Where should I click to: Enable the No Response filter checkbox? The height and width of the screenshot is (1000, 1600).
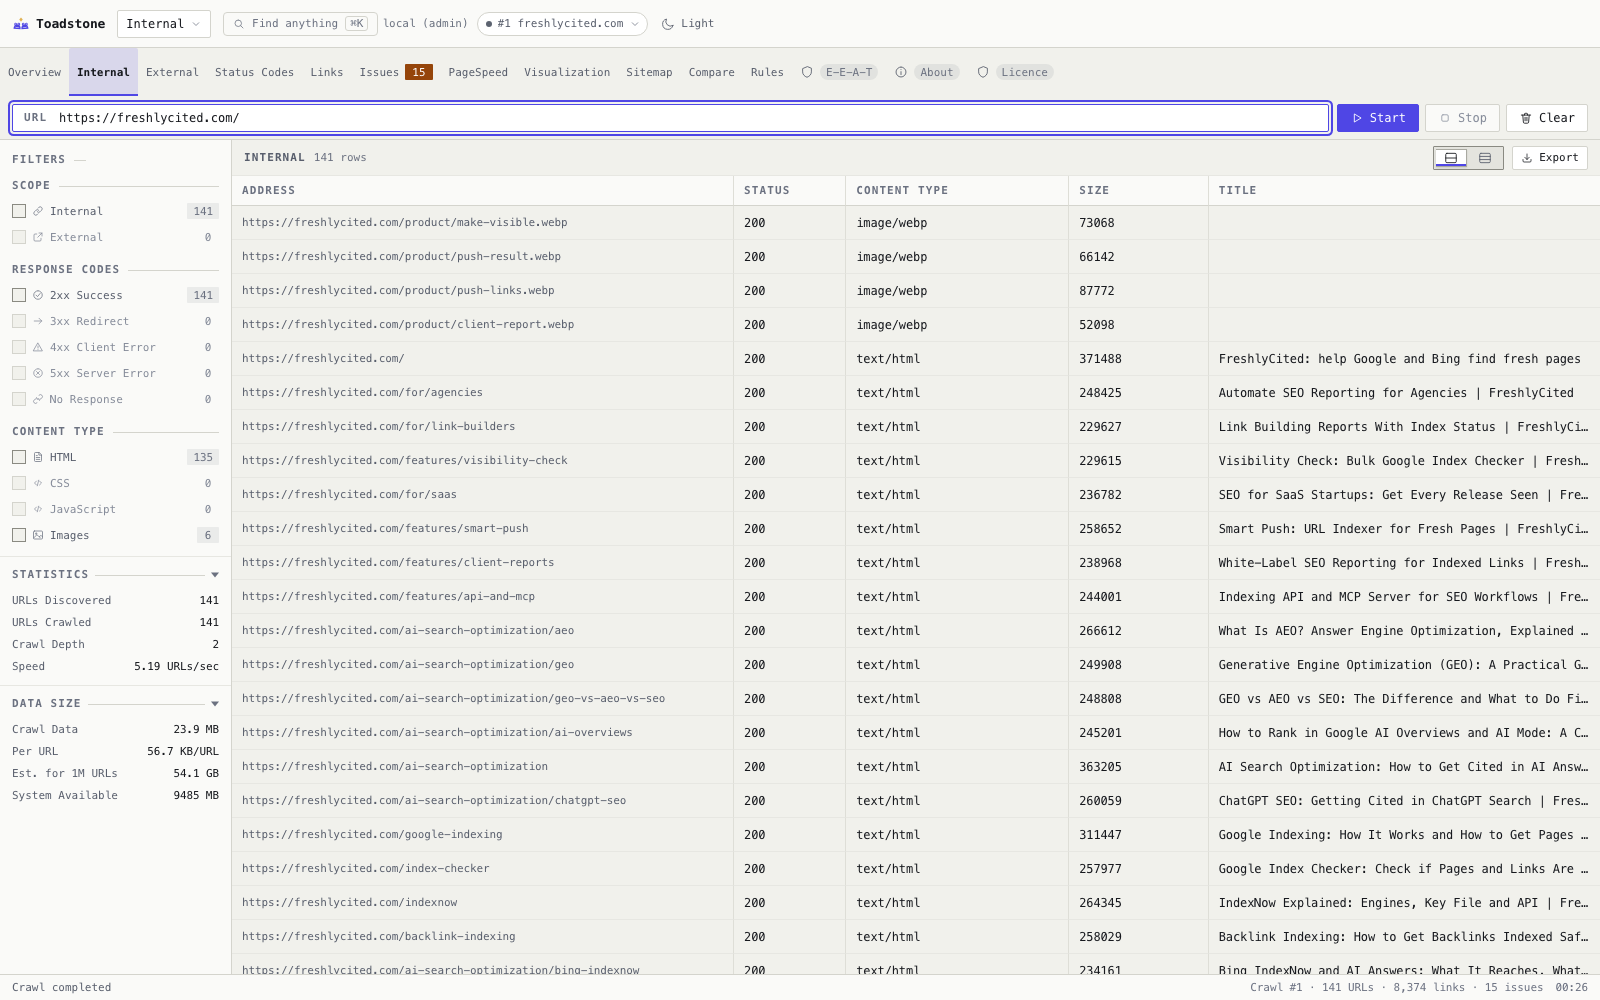pyautogui.click(x=19, y=399)
